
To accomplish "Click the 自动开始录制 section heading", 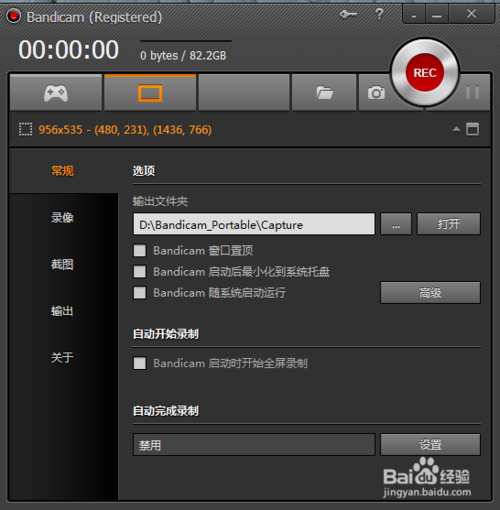I will pos(166,334).
